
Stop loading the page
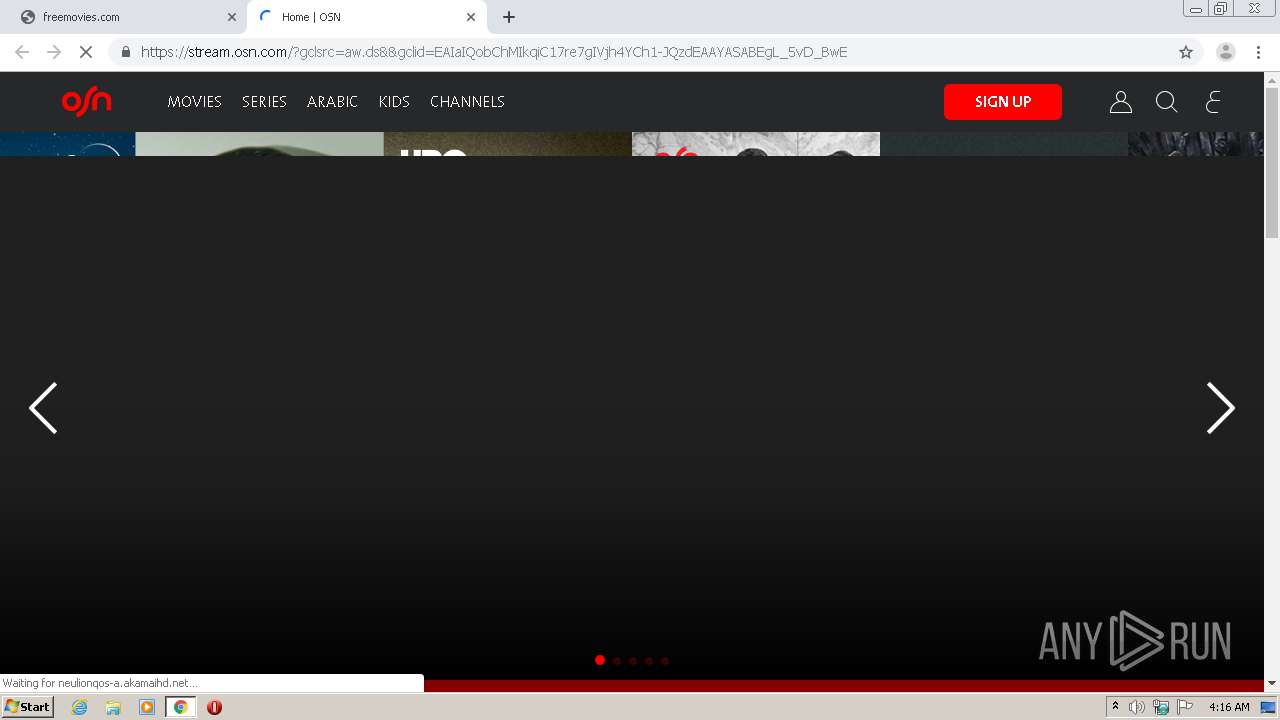pyautogui.click(x=86, y=52)
